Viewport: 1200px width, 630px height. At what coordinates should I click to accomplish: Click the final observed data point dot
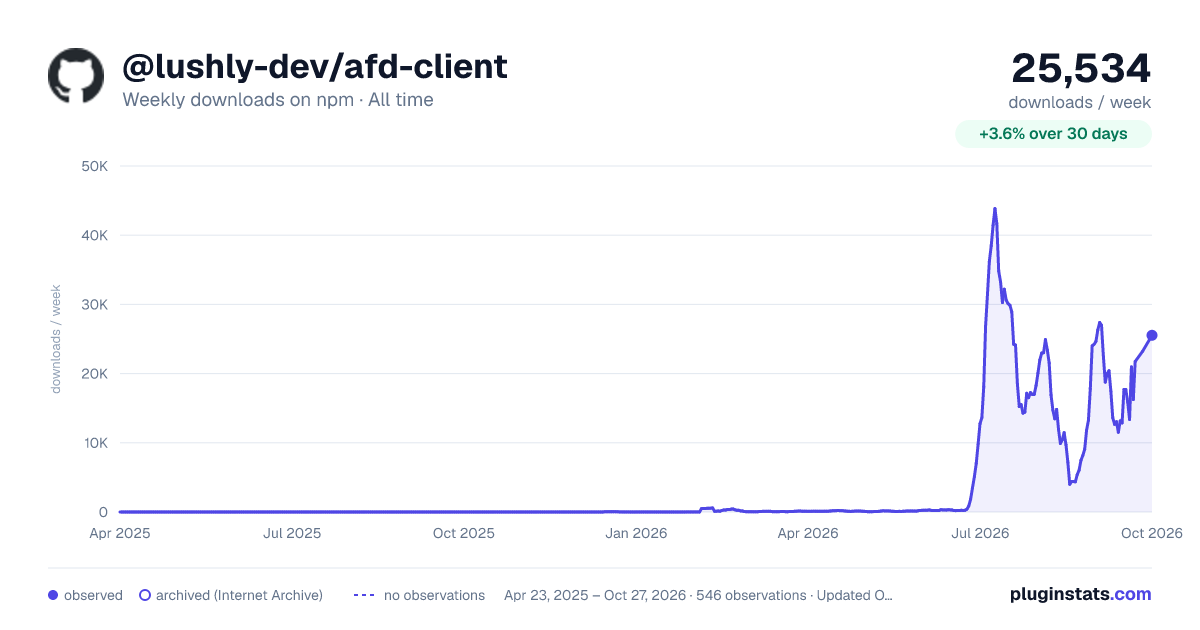(1152, 335)
